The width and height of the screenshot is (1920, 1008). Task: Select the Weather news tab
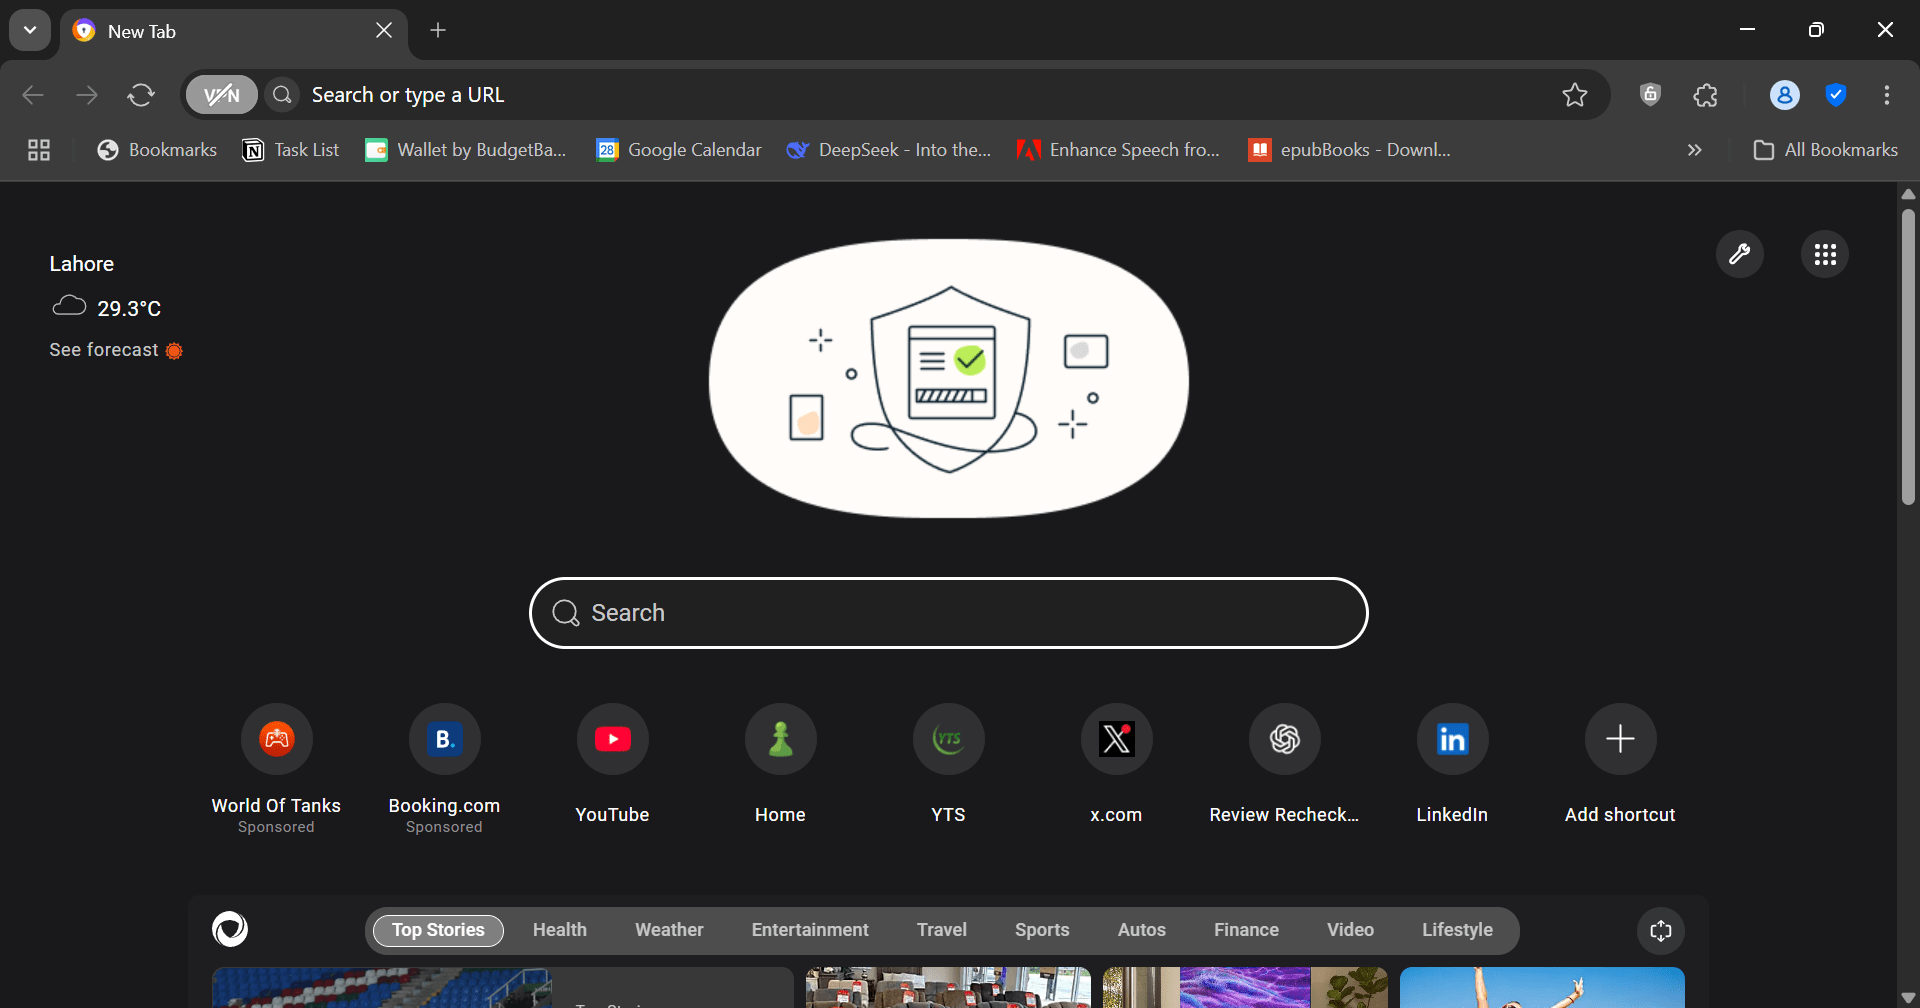pos(669,930)
